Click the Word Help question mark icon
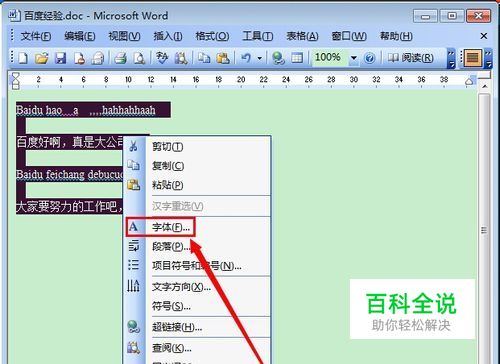 click(x=369, y=58)
